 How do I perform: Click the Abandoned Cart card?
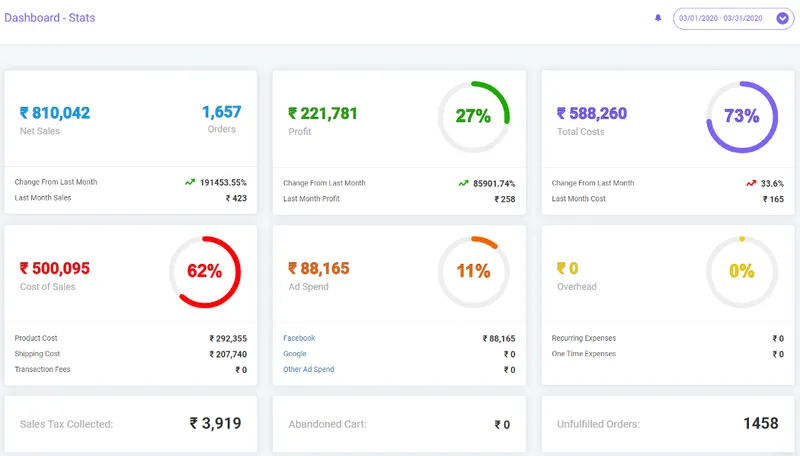(x=399, y=424)
